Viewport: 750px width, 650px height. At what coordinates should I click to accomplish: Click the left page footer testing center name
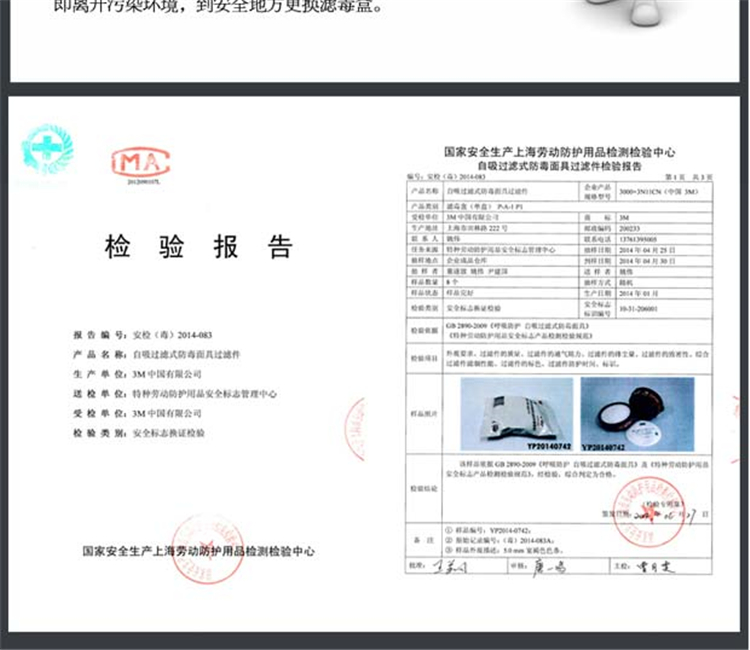point(198,551)
